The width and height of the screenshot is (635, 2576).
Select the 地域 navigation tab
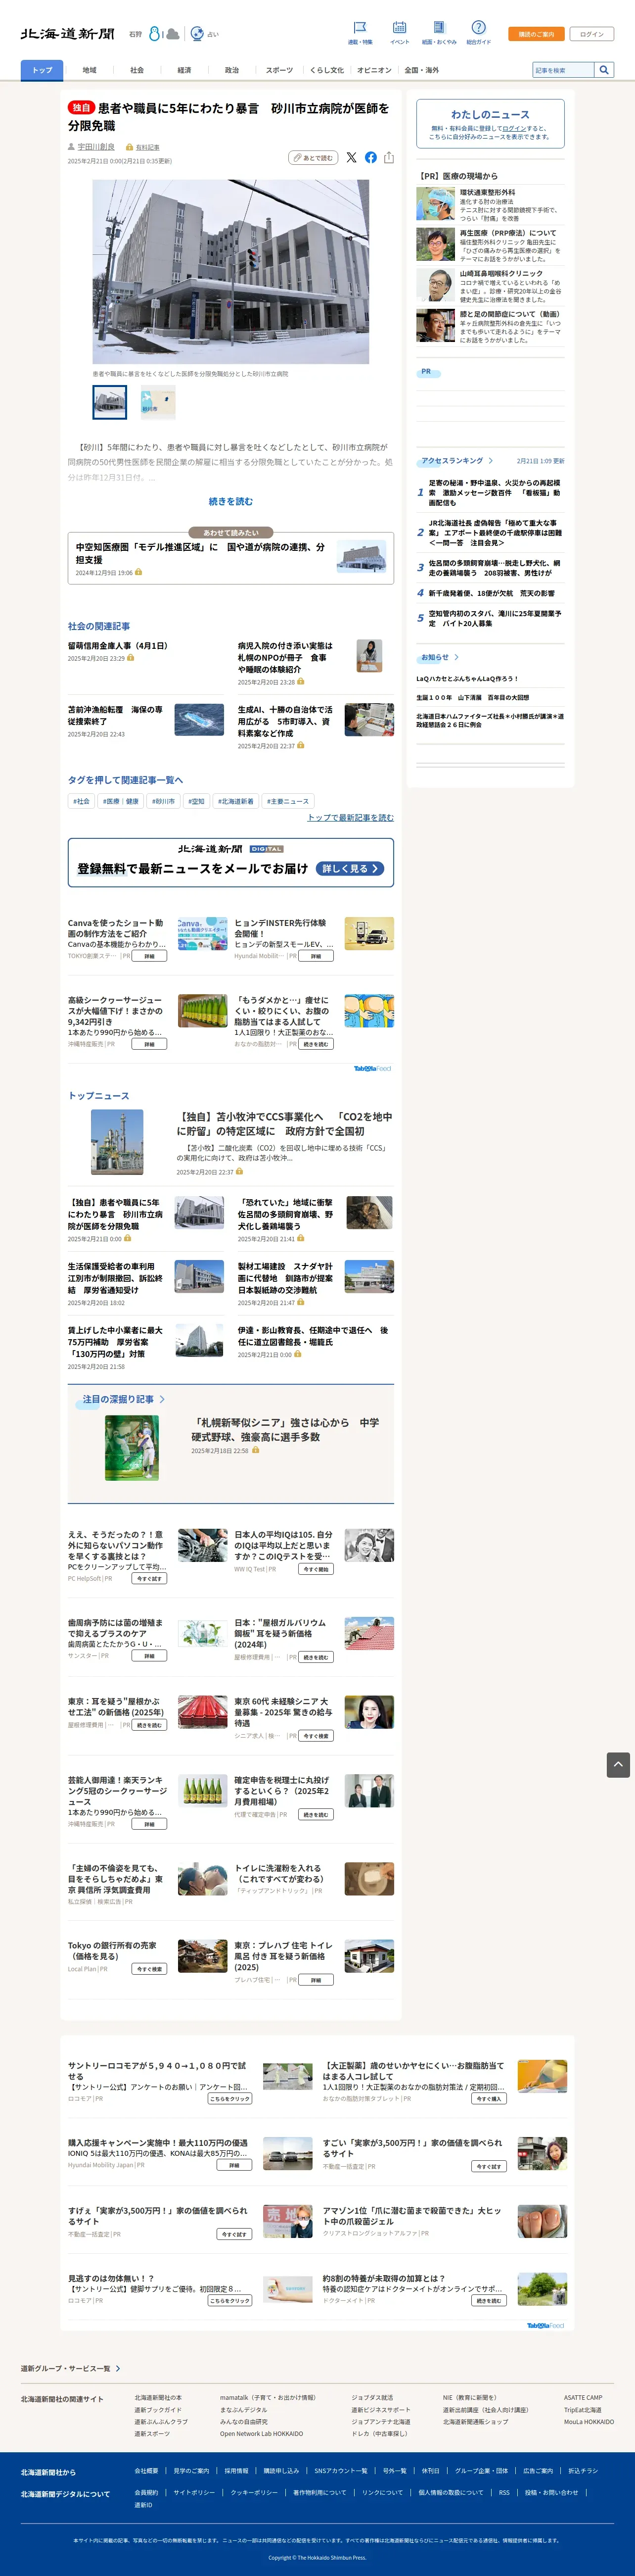click(89, 70)
